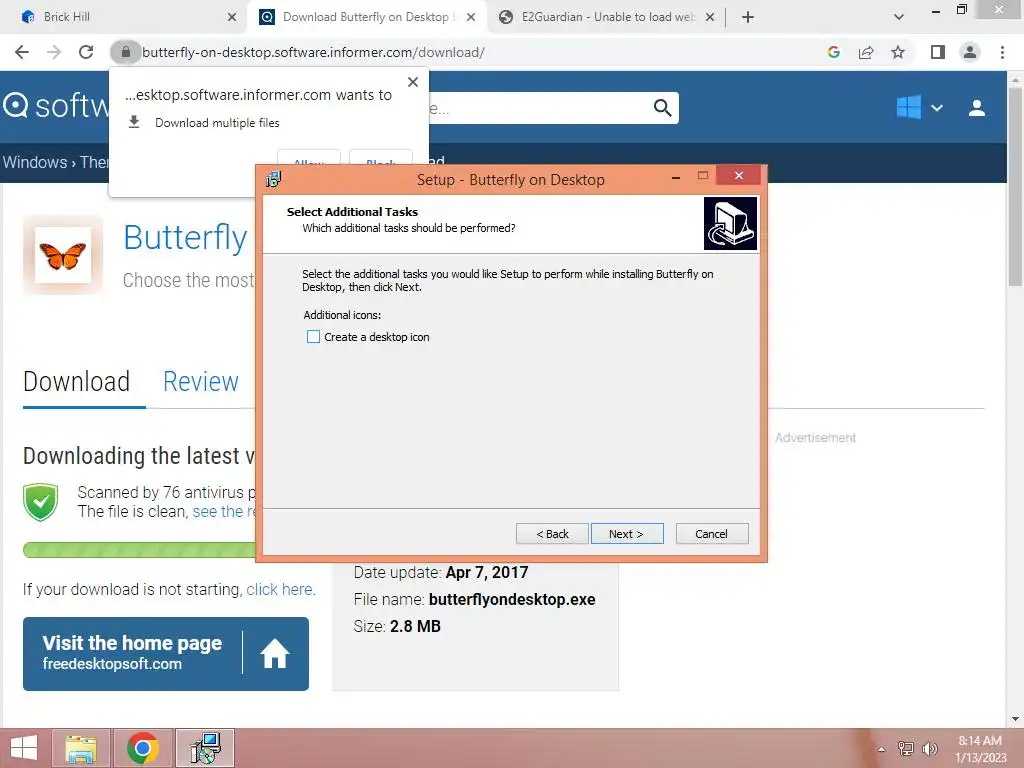Click the network tray icon
This screenshot has height=768, width=1024.
tap(906, 749)
